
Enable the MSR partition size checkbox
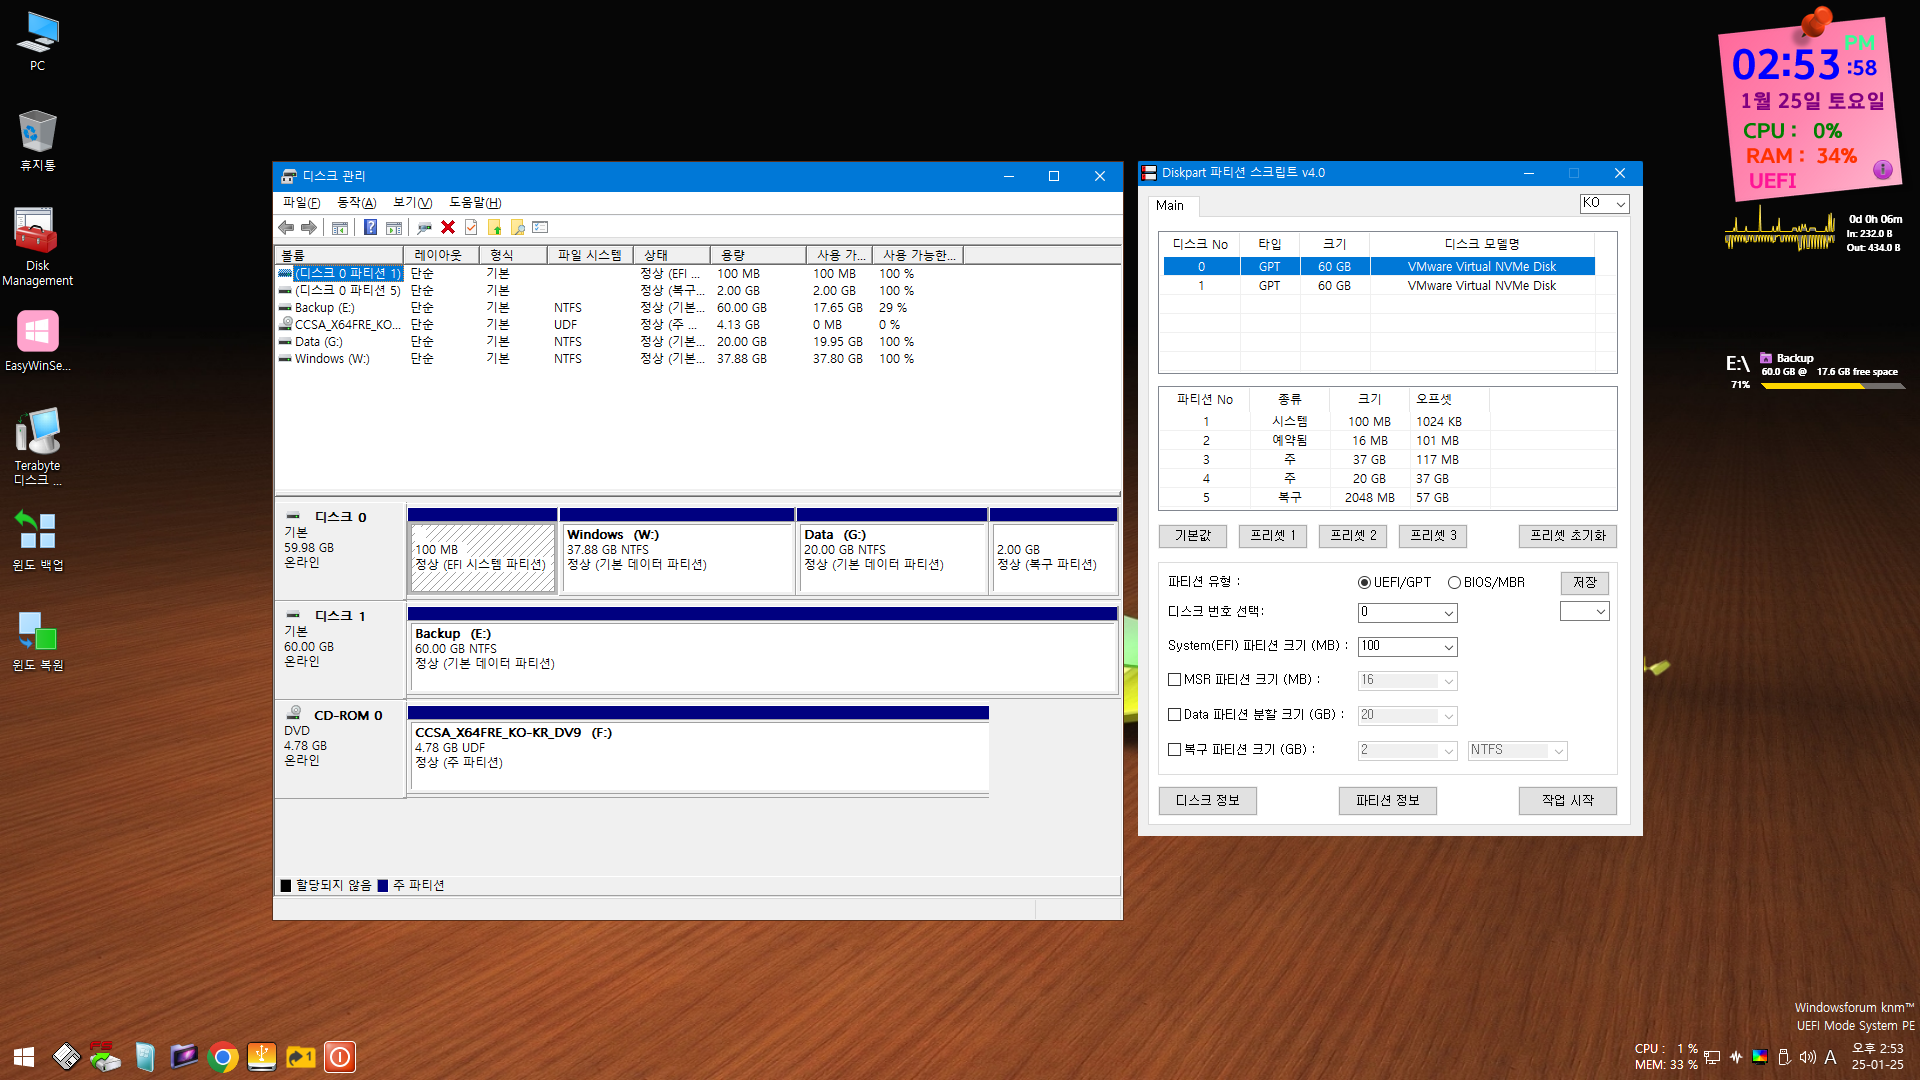[x=1175, y=680]
